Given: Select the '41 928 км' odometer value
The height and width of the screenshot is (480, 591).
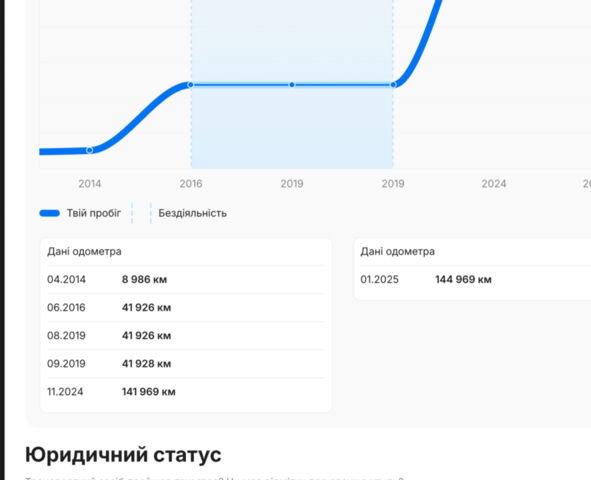Looking at the screenshot, I should 146,364.
